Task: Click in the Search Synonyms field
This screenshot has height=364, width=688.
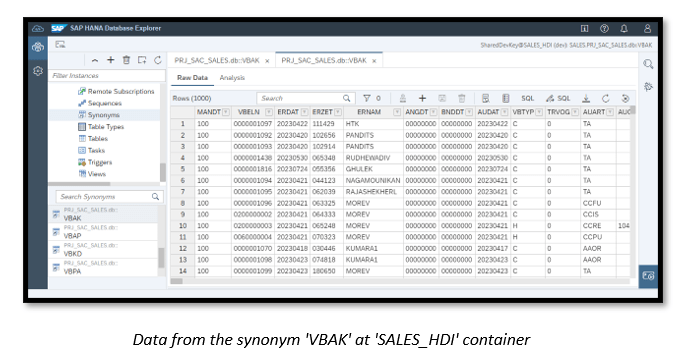Action: click(x=110, y=196)
